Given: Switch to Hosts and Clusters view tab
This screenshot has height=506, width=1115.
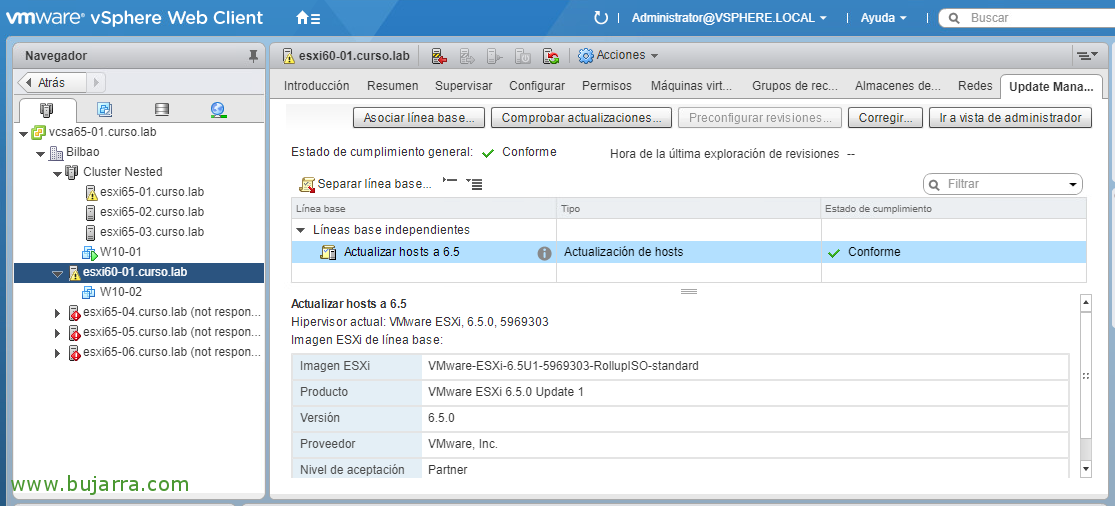Looking at the screenshot, I should click(x=47, y=109).
